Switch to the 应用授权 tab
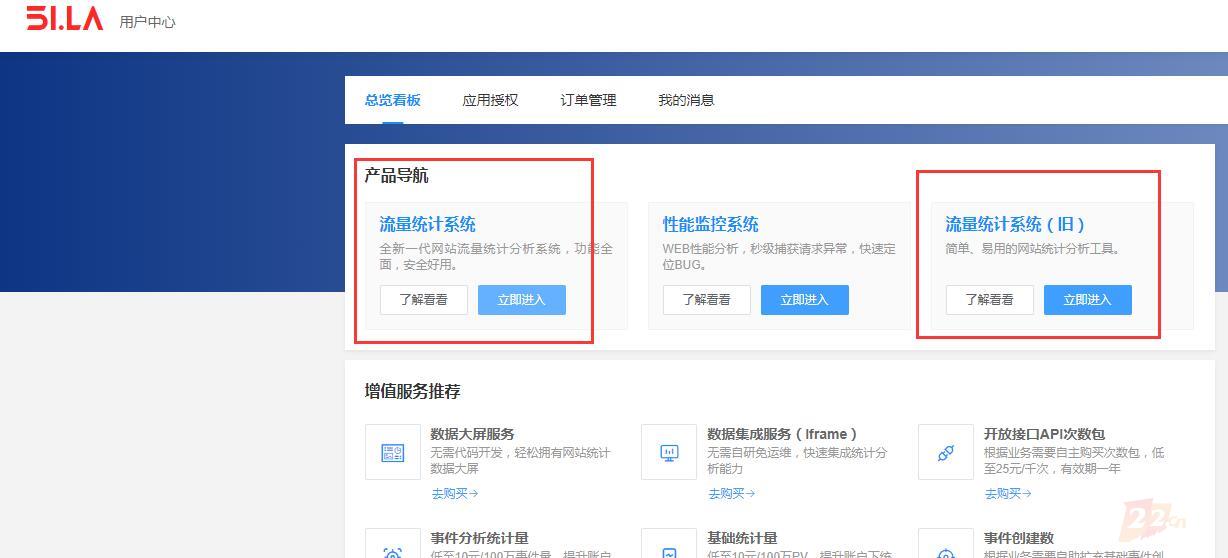Viewport: 1228px width, 558px height. (x=490, y=100)
